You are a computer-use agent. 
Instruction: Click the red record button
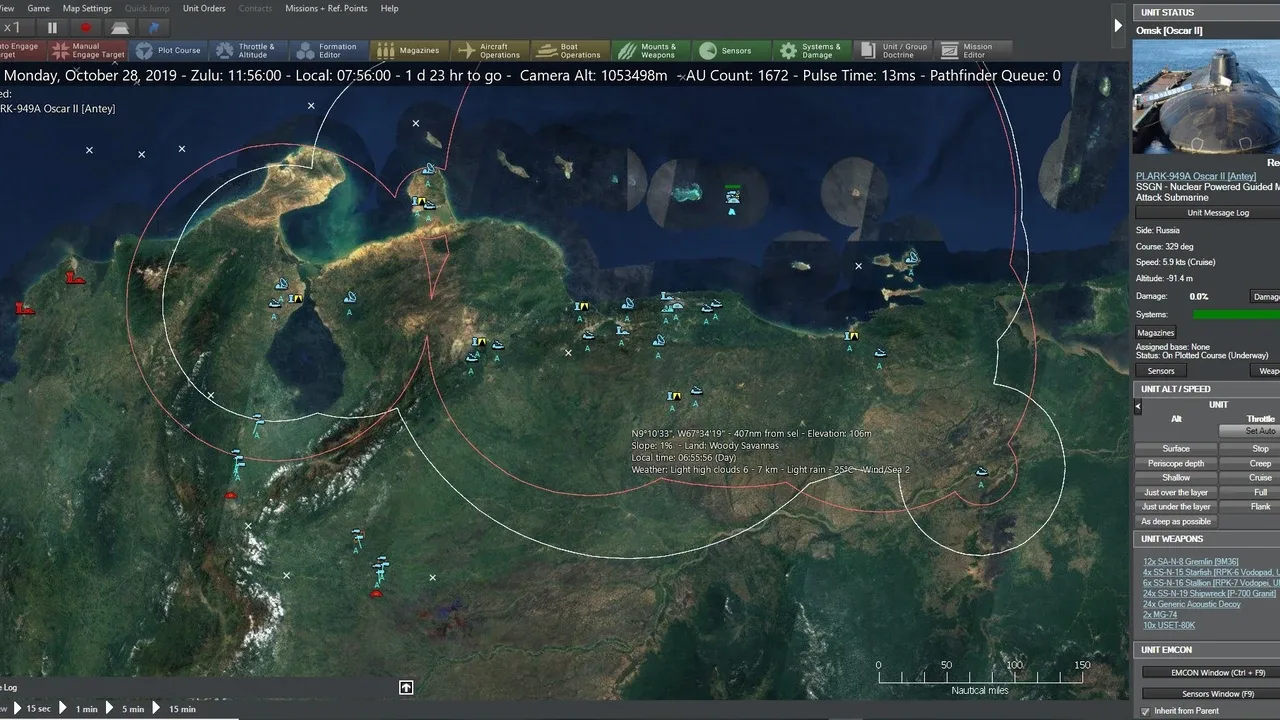click(86, 28)
